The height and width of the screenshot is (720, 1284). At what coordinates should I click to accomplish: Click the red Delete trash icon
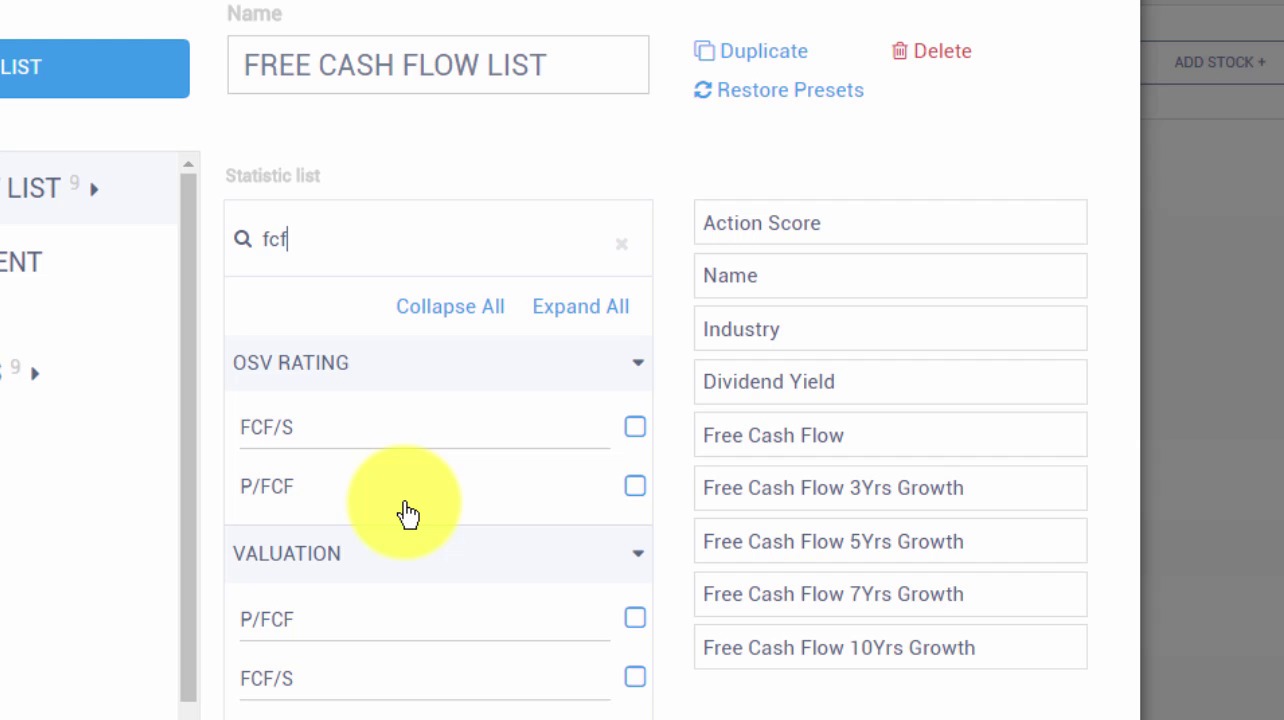pos(900,51)
